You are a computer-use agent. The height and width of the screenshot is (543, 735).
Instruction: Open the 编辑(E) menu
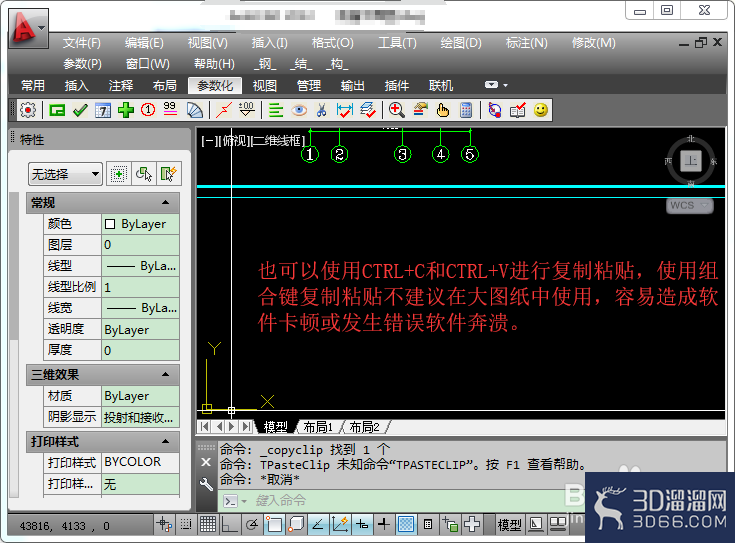coord(144,43)
